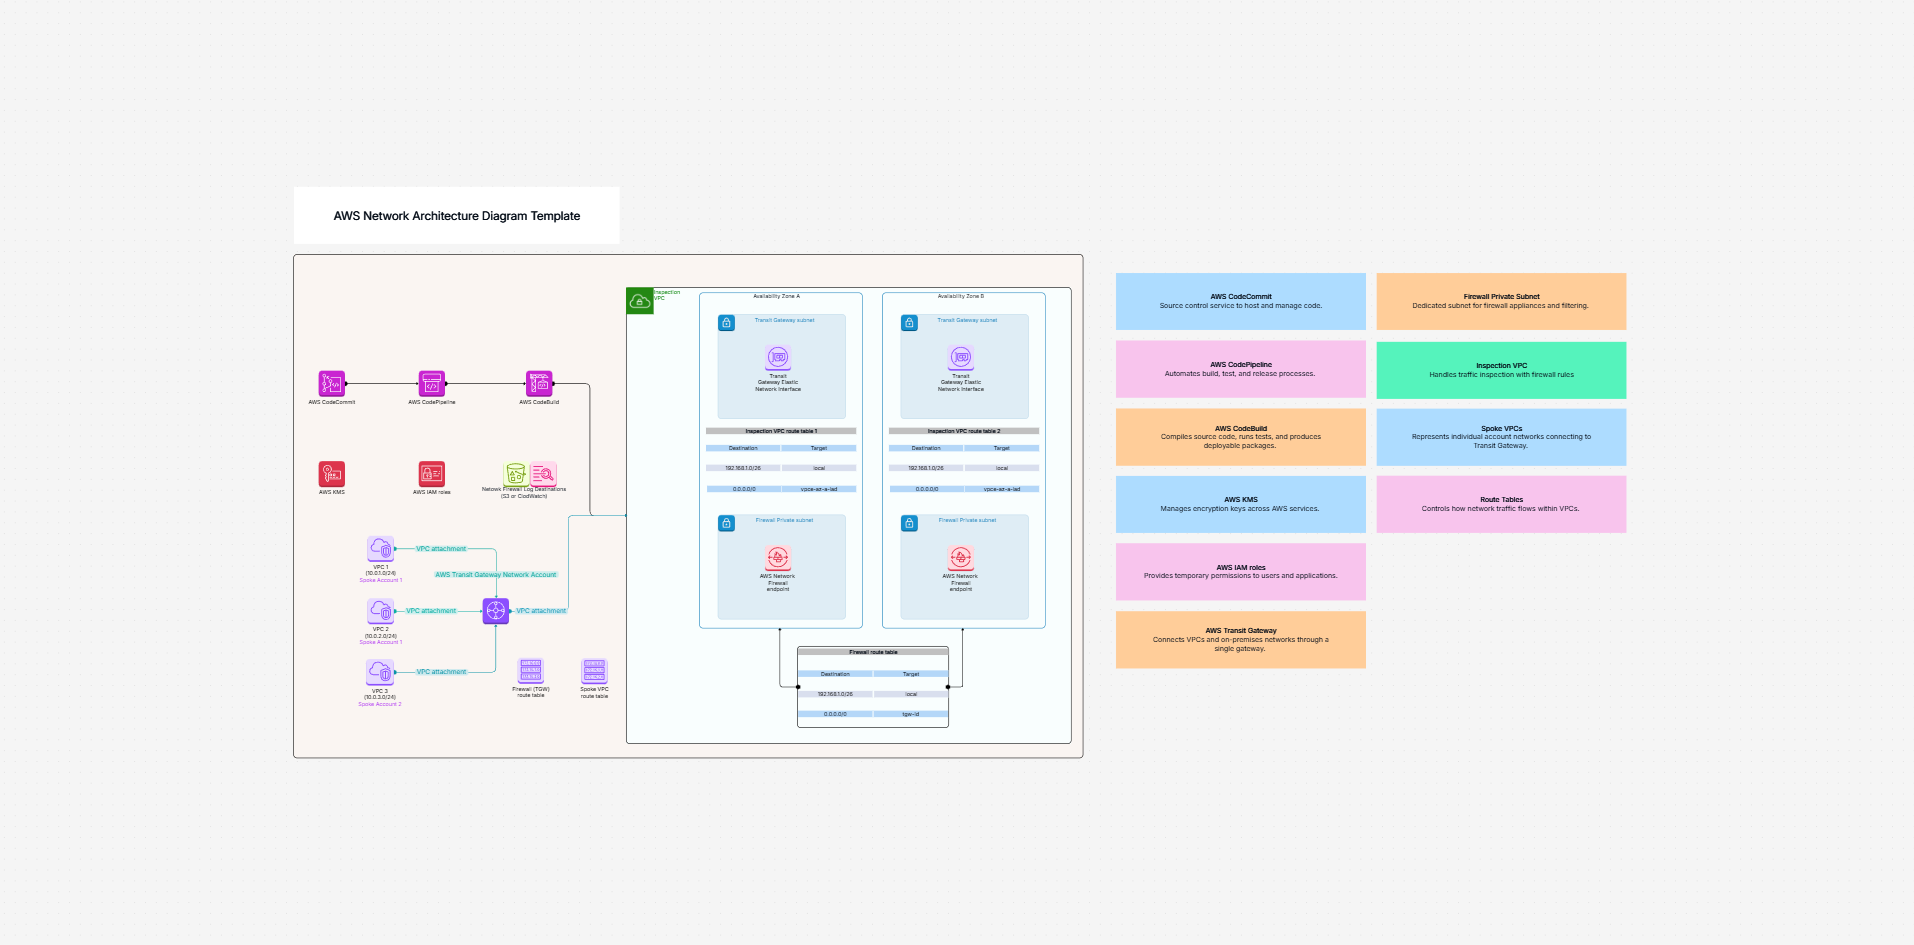The height and width of the screenshot is (945, 1914).
Task: Select the pink Route Tables legend note
Action: (1501, 504)
